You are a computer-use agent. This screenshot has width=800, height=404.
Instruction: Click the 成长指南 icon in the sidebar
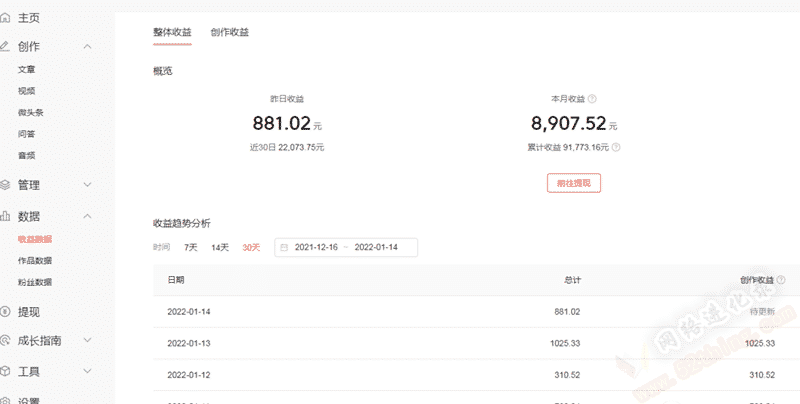point(6,341)
